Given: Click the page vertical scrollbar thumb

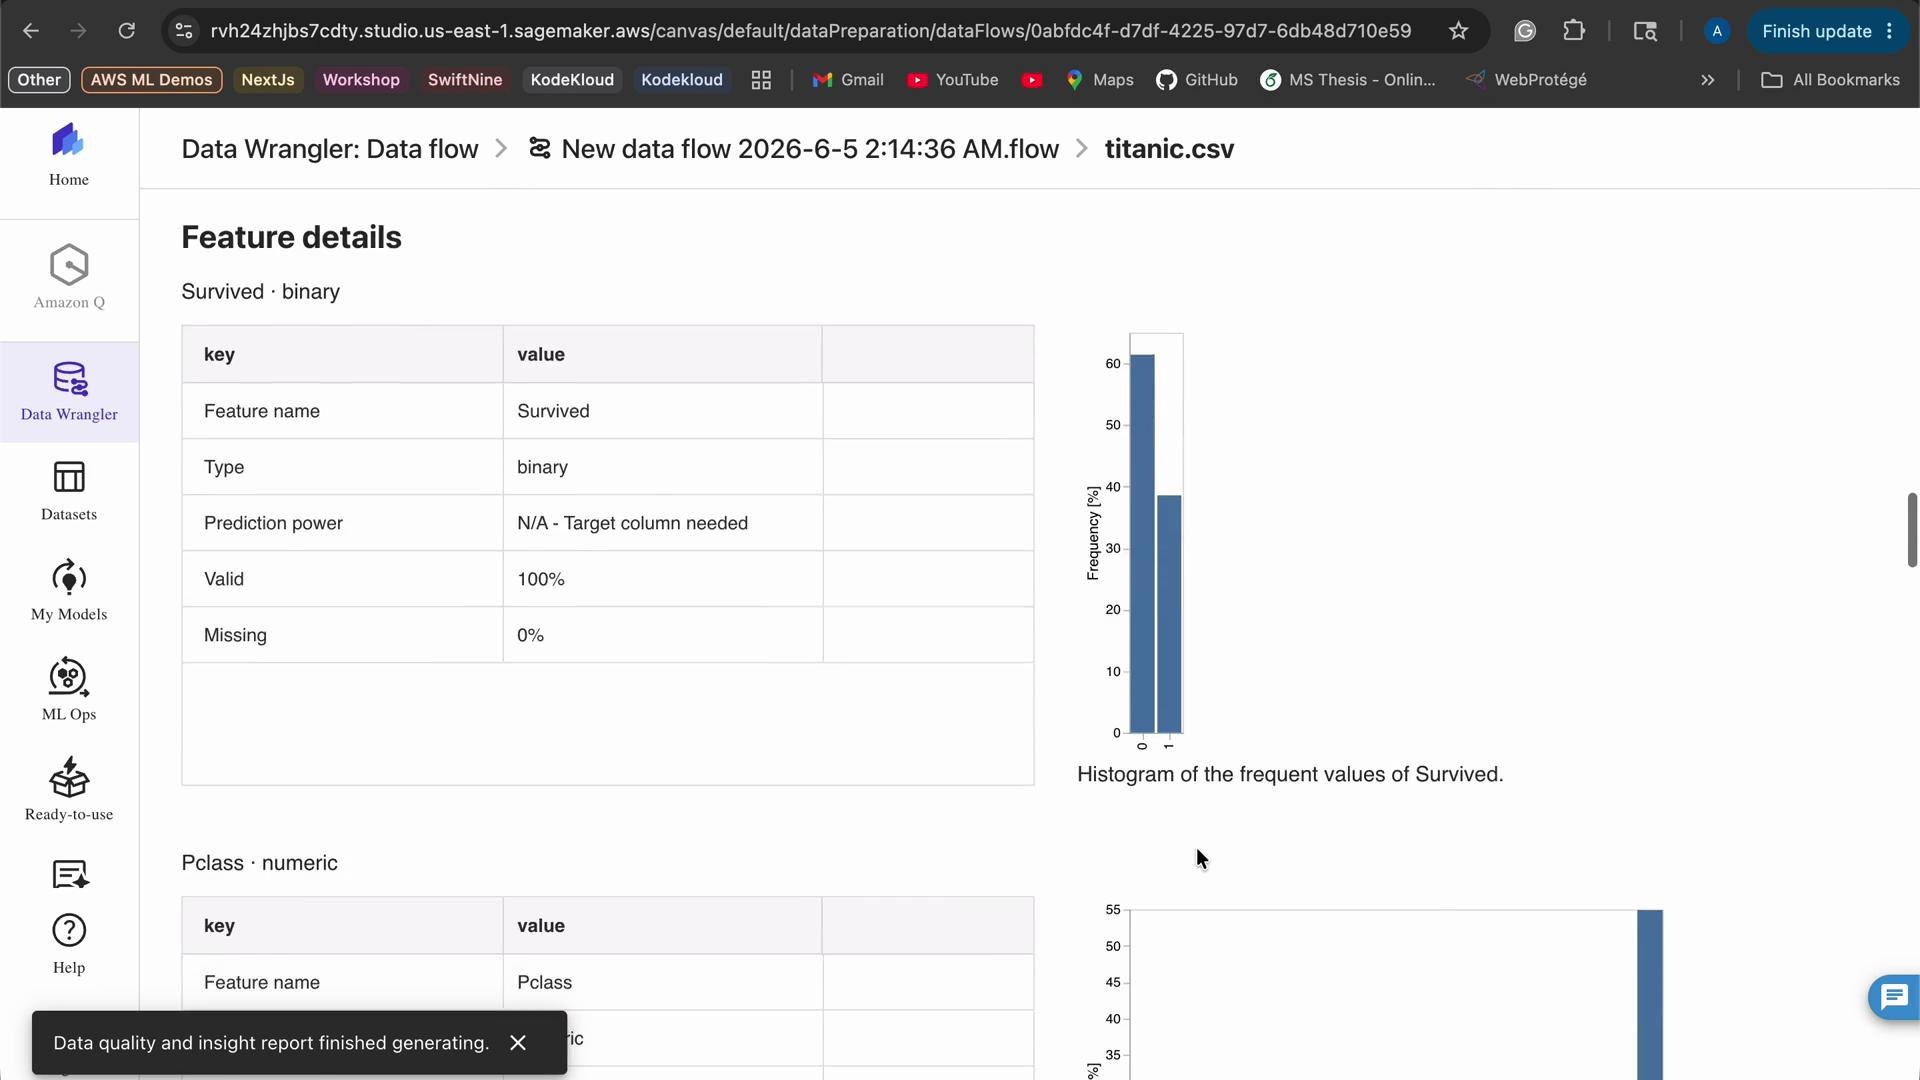Looking at the screenshot, I should (1912, 530).
